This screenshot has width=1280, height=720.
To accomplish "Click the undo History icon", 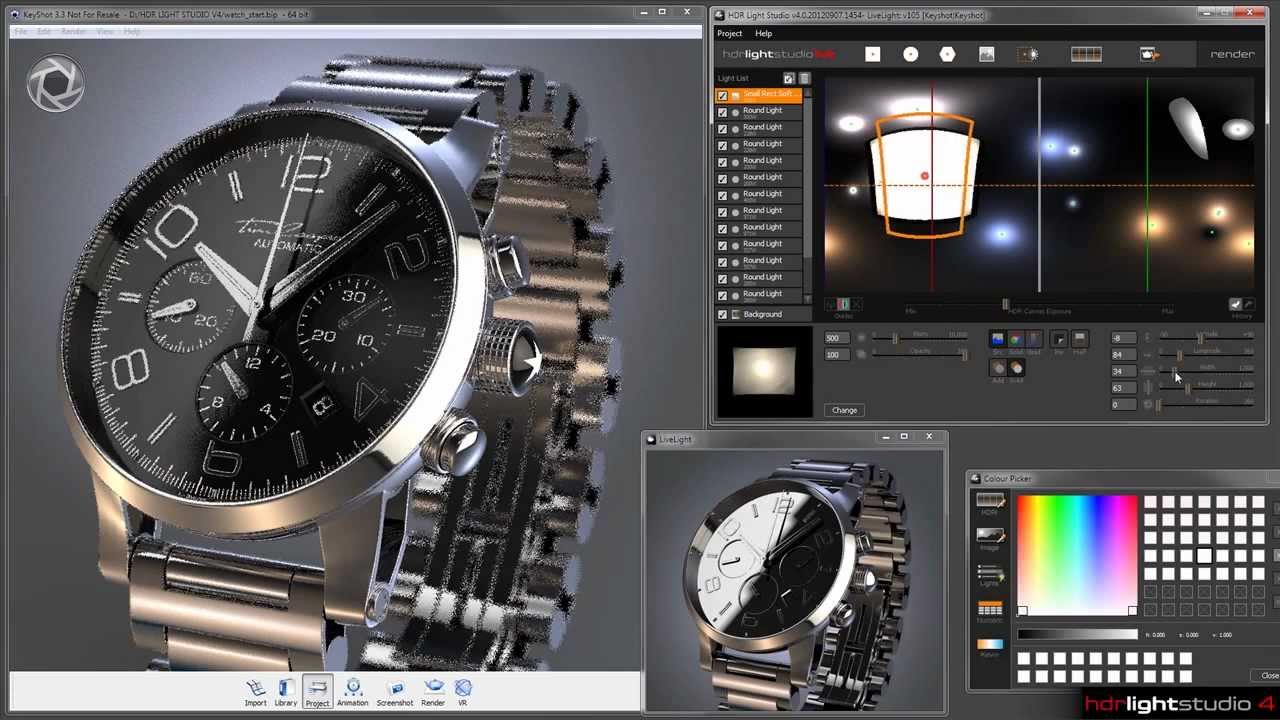I will click(1235, 304).
